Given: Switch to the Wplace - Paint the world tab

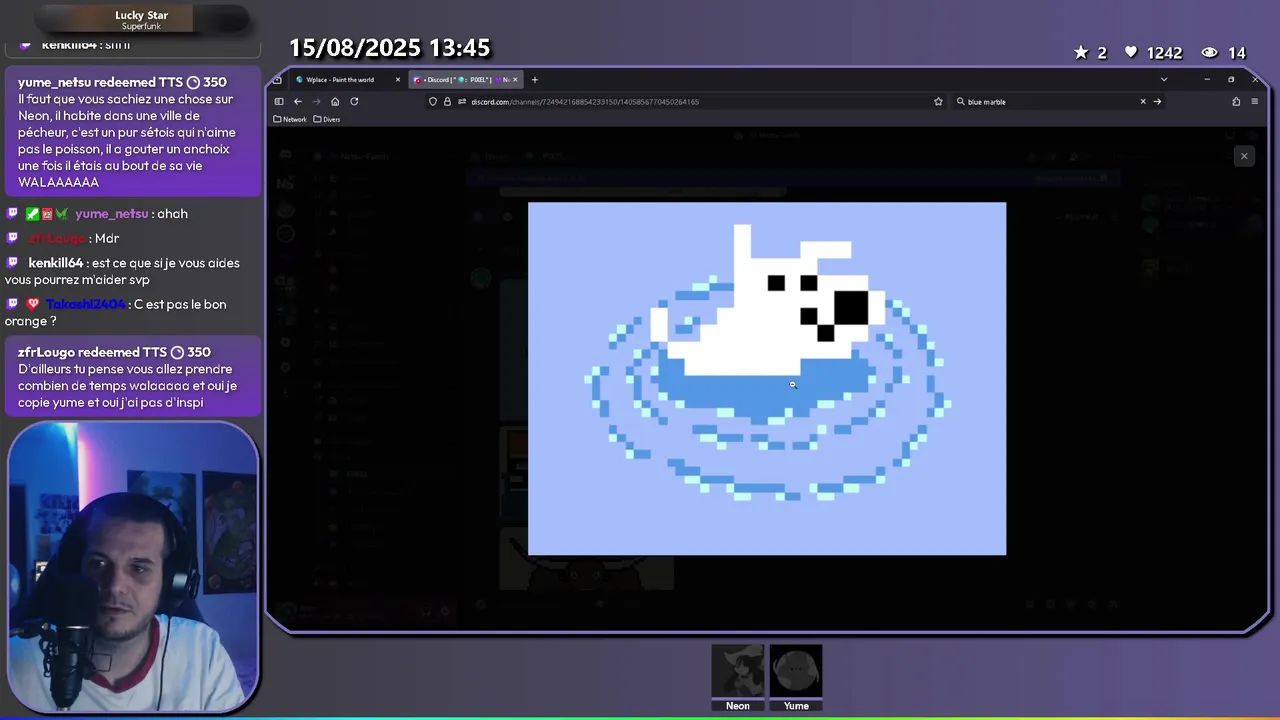Looking at the screenshot, I should tap(346, 80).
